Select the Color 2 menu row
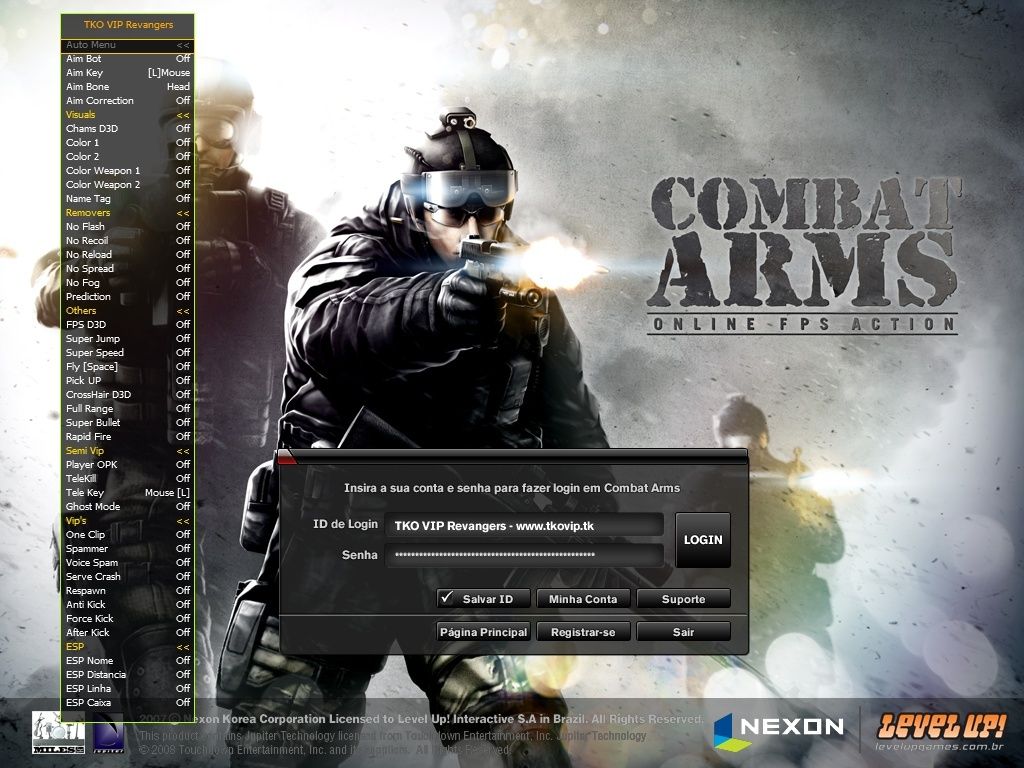The height and width of the screenshot is (768, 1024). tap(128, 157)
